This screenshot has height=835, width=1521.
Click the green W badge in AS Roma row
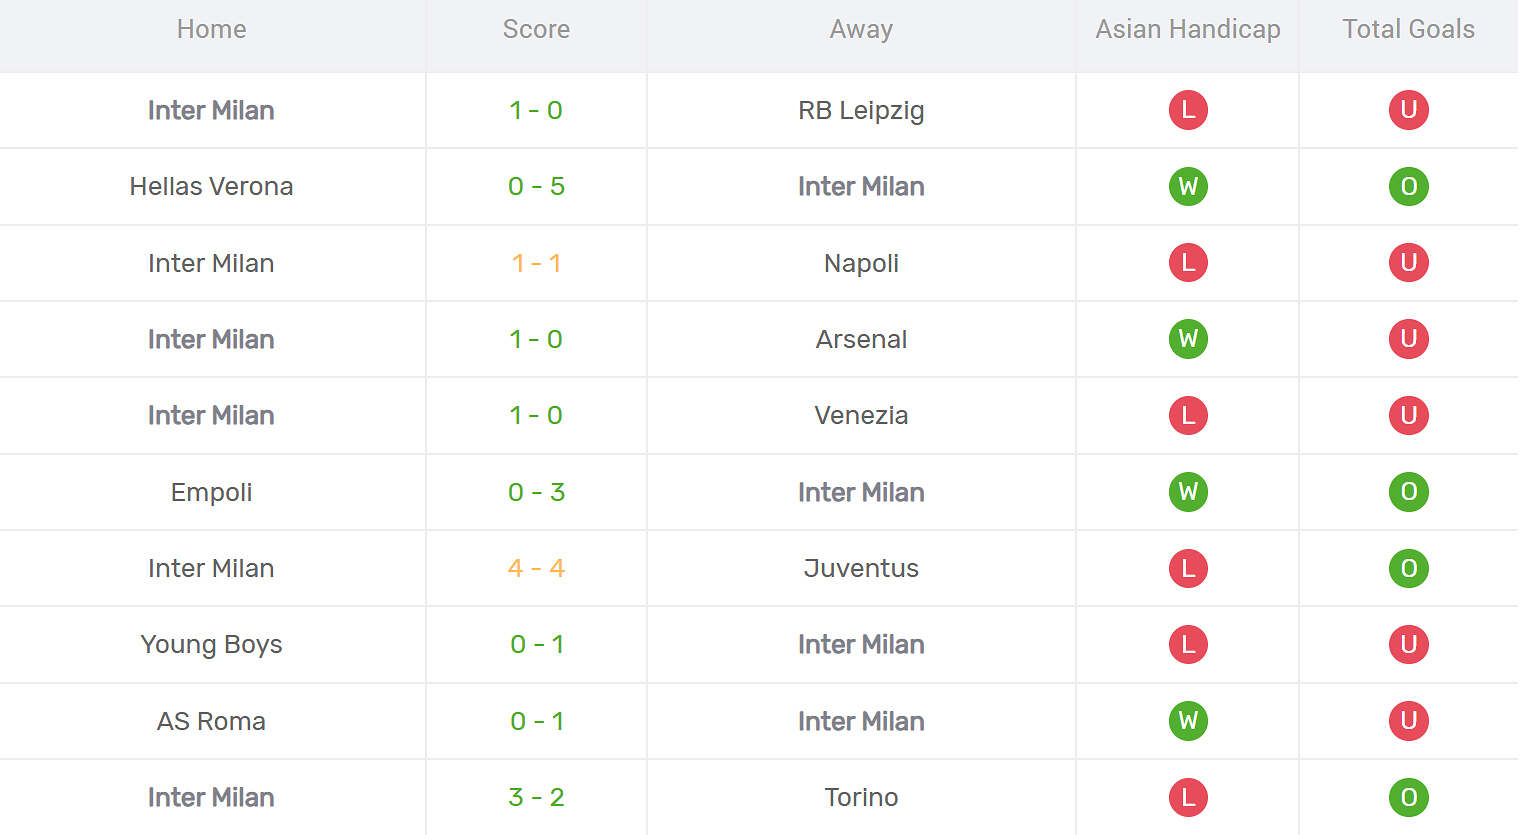(x=1188, y=721)
